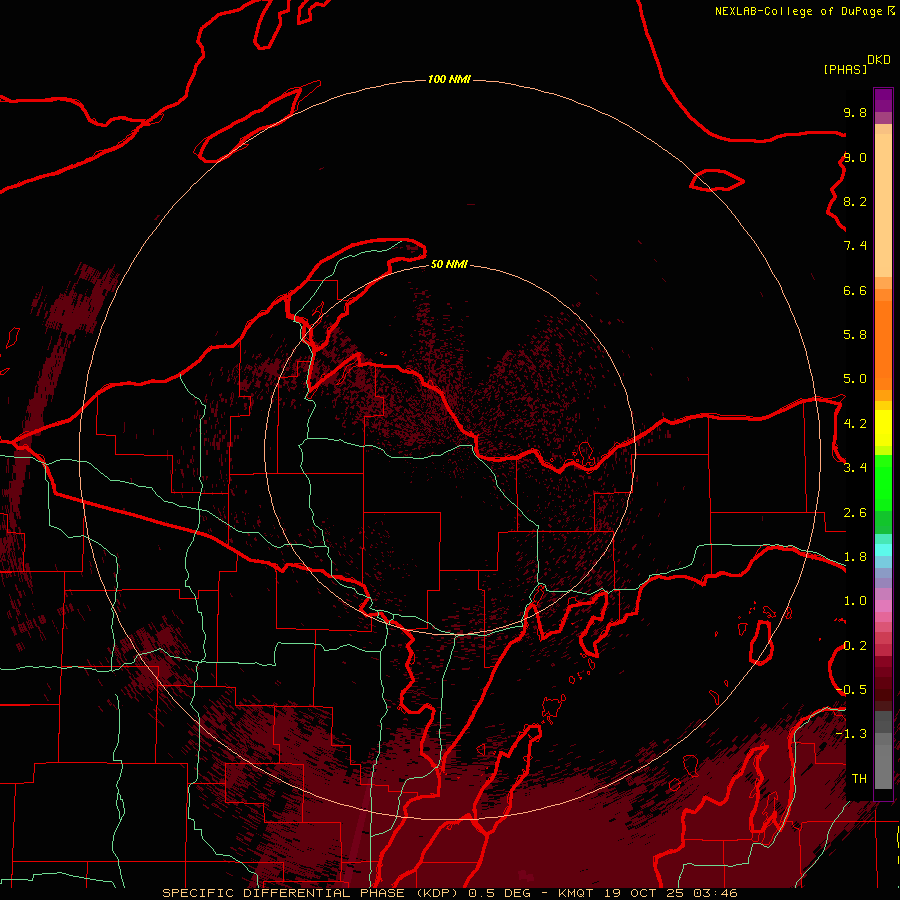Image resolution: width=900 pixels, height=900 pixels.
Task: Click the KMQT station identifier in the caption
Action: click(576, 893)
